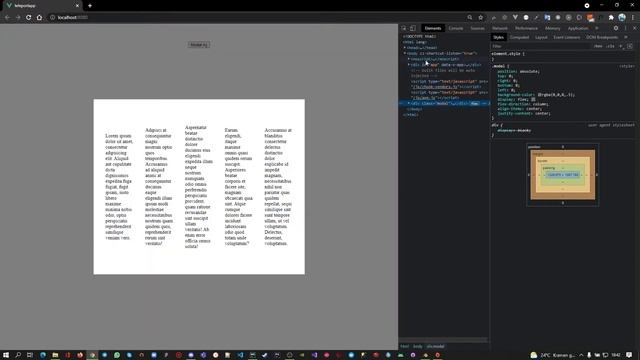Open the browser home page
Viewport: 640px width, 360px height.
pyautogui.click(x=39, y=18)
